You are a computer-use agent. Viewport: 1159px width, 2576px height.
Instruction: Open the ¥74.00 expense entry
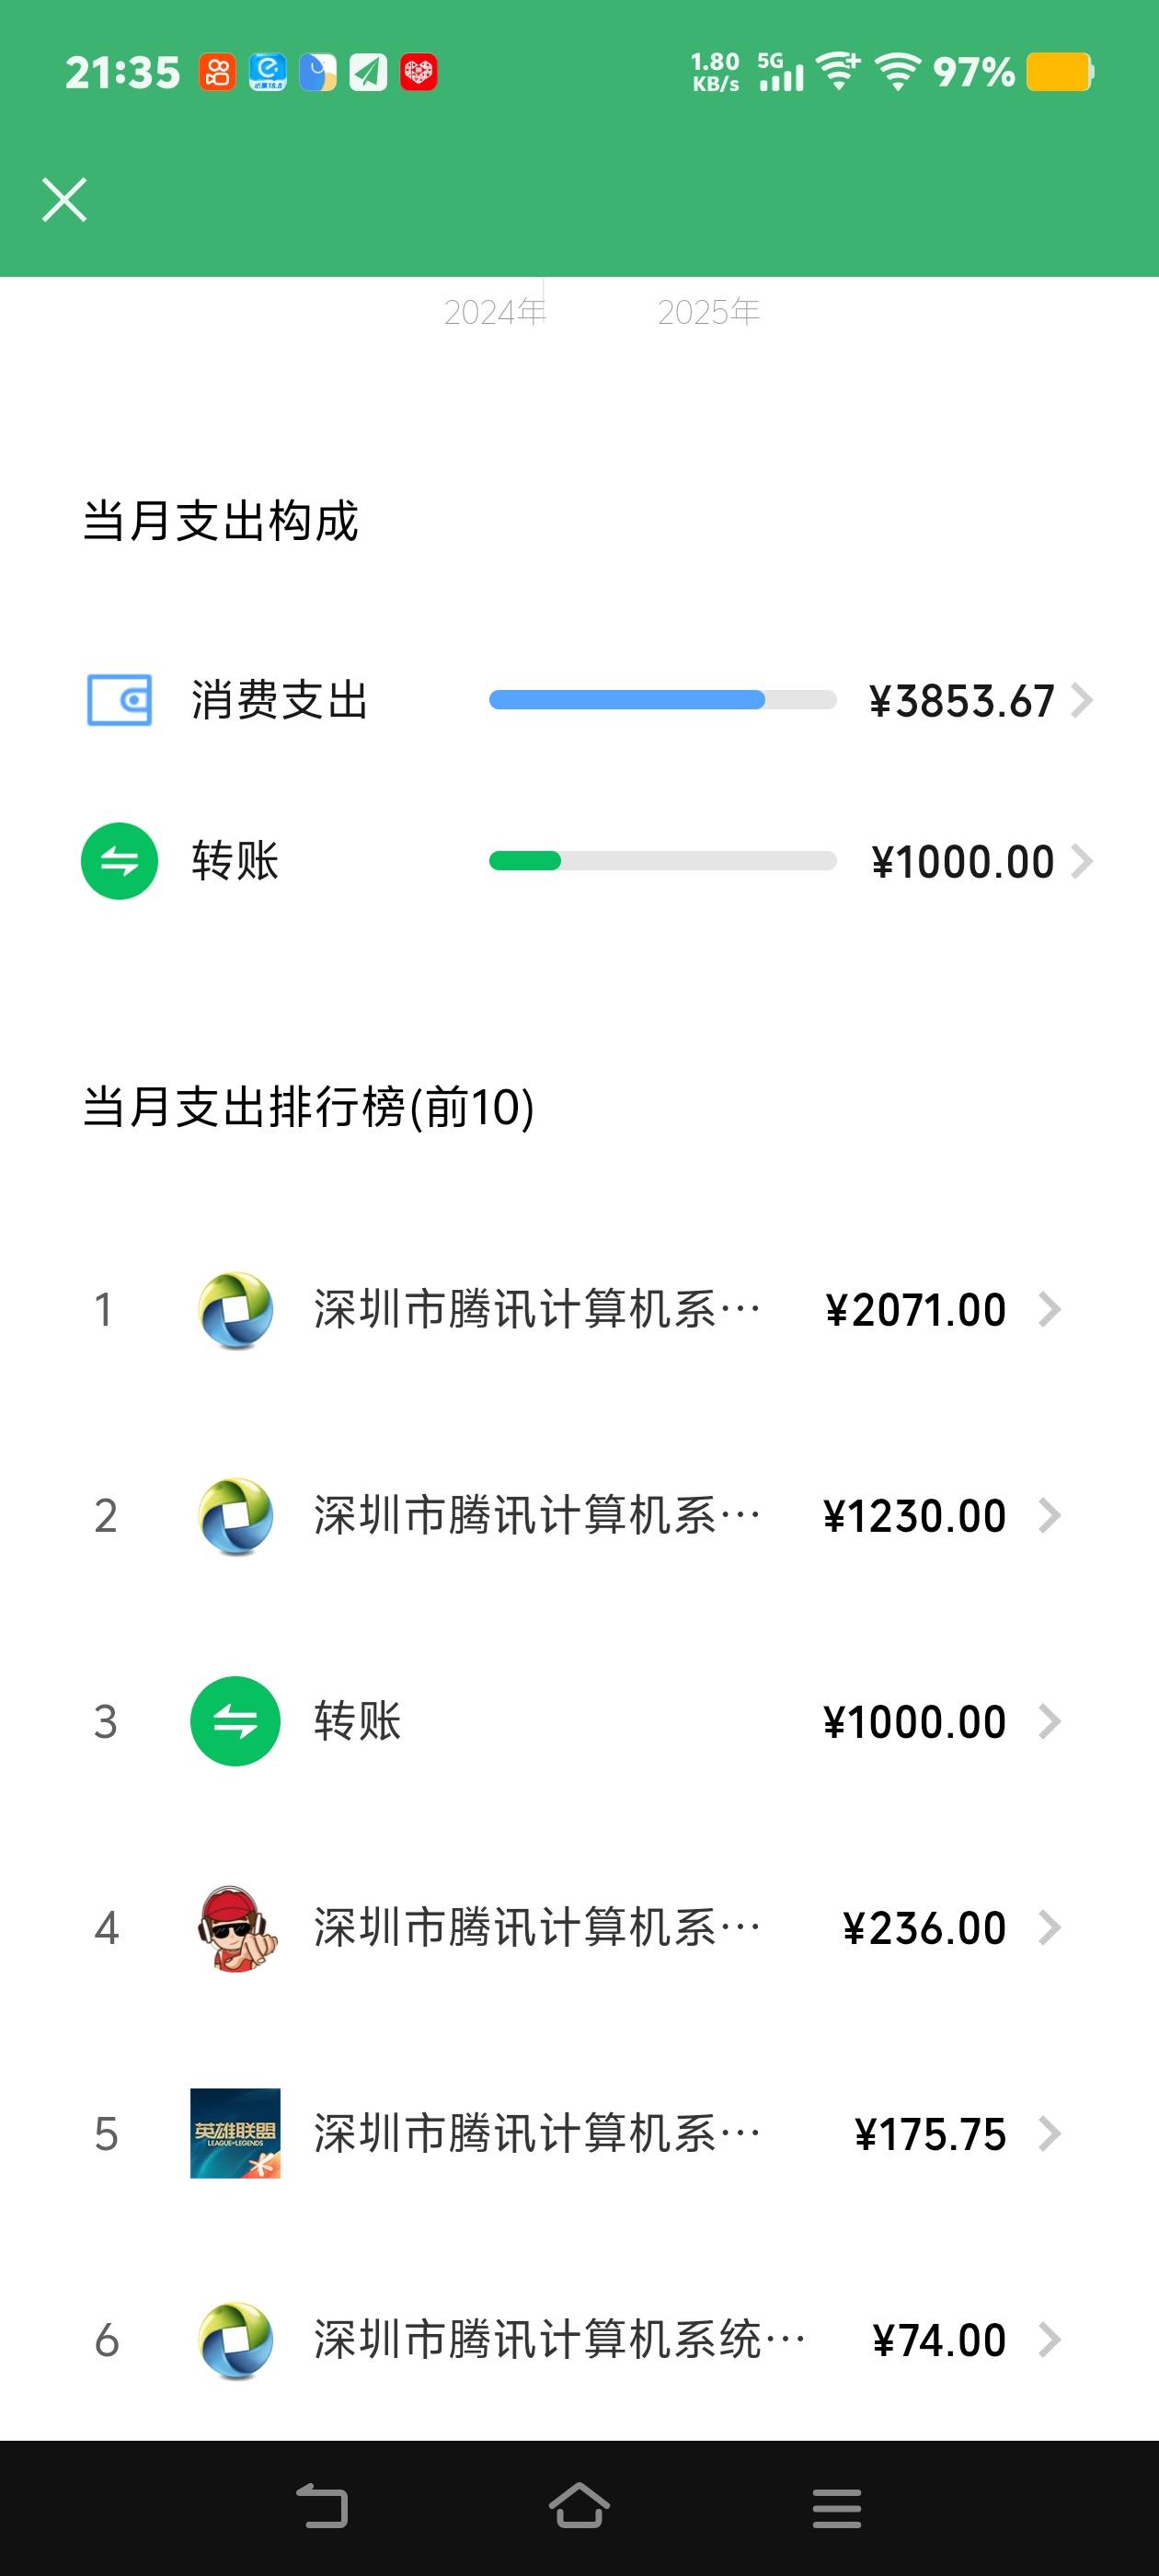tap(938, 2340)
